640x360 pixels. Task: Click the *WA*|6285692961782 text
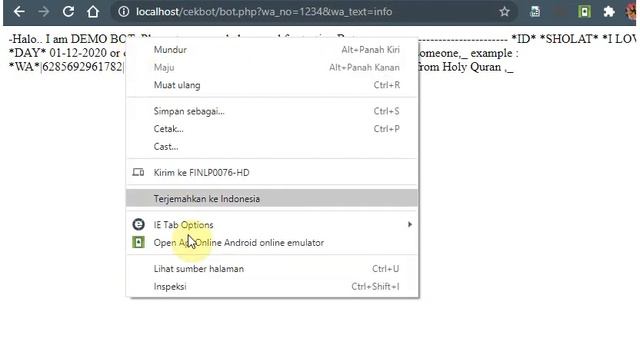[66, 67]
